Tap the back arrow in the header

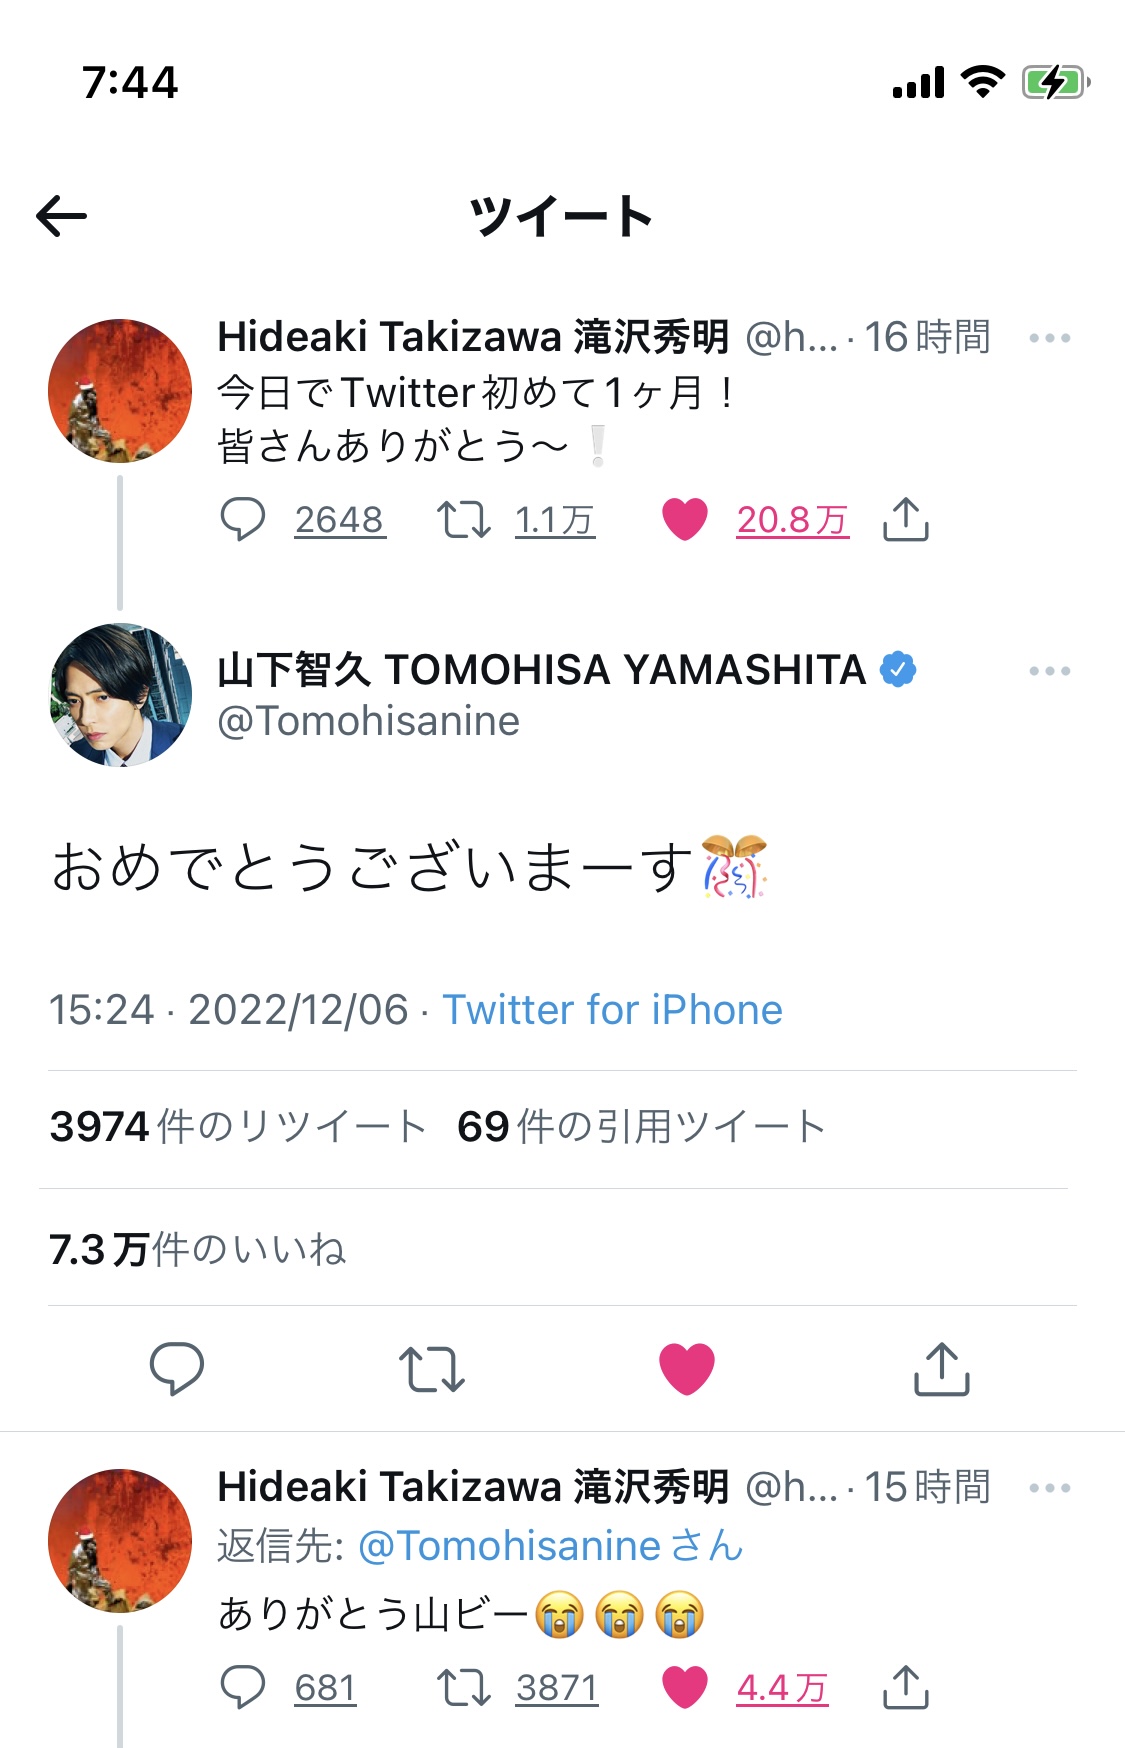pos(62,216)
